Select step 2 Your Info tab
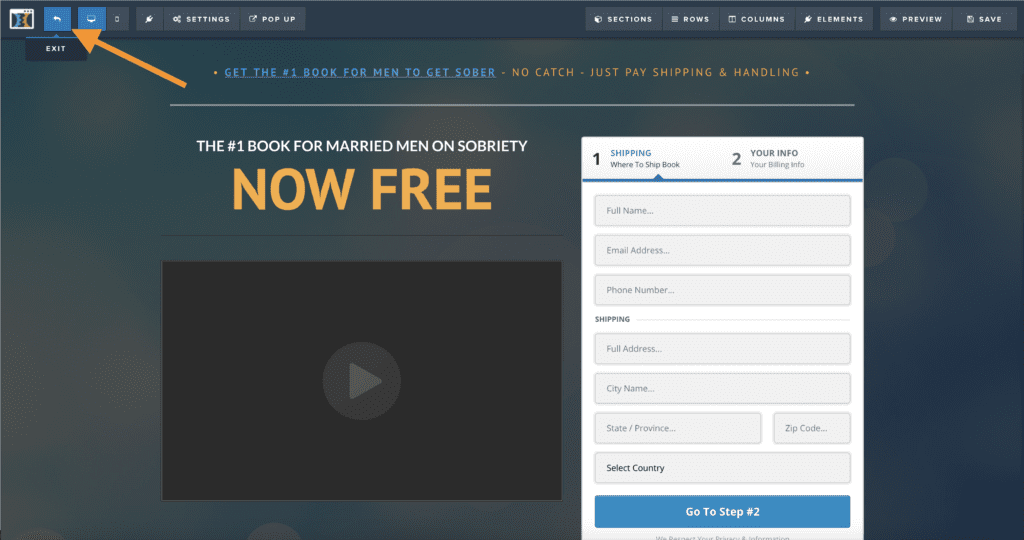1024x540 pixels. (x=769, y=159)
